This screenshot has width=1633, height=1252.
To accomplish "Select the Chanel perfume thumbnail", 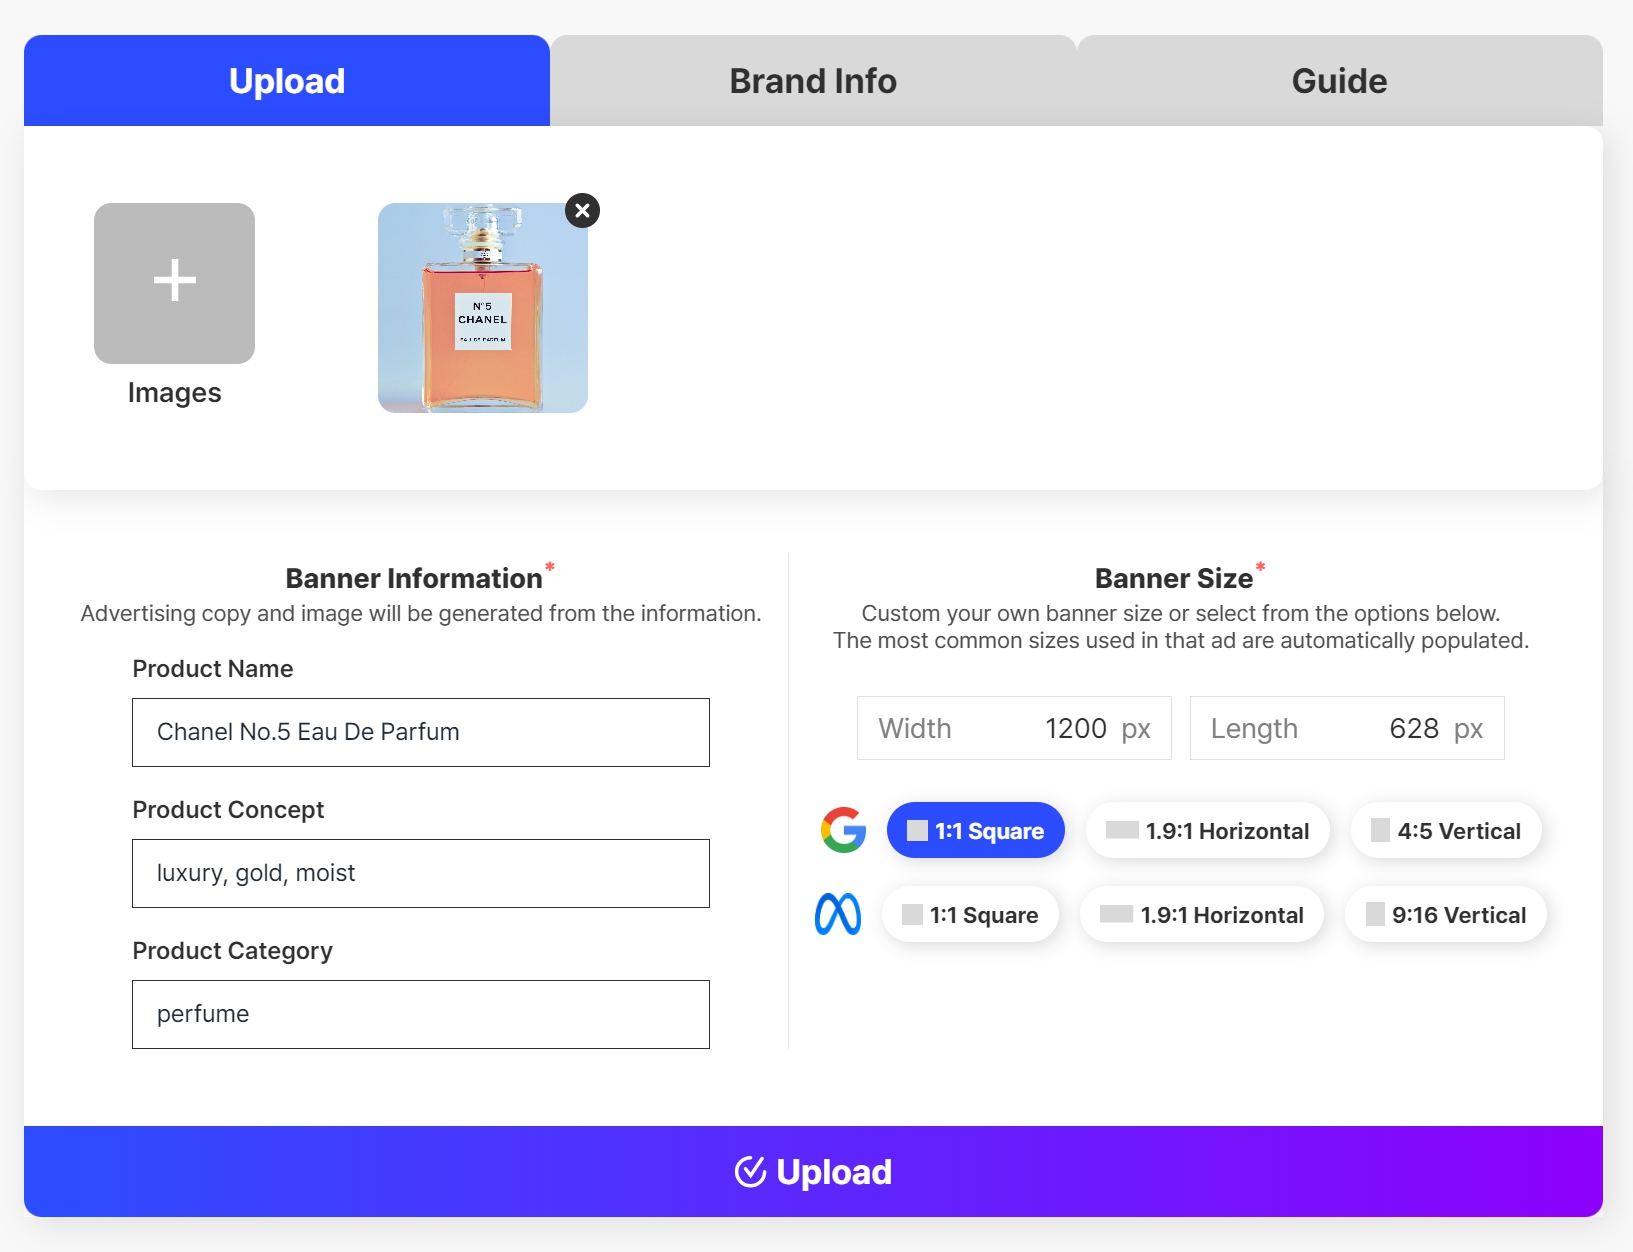I will pos(483,308).
